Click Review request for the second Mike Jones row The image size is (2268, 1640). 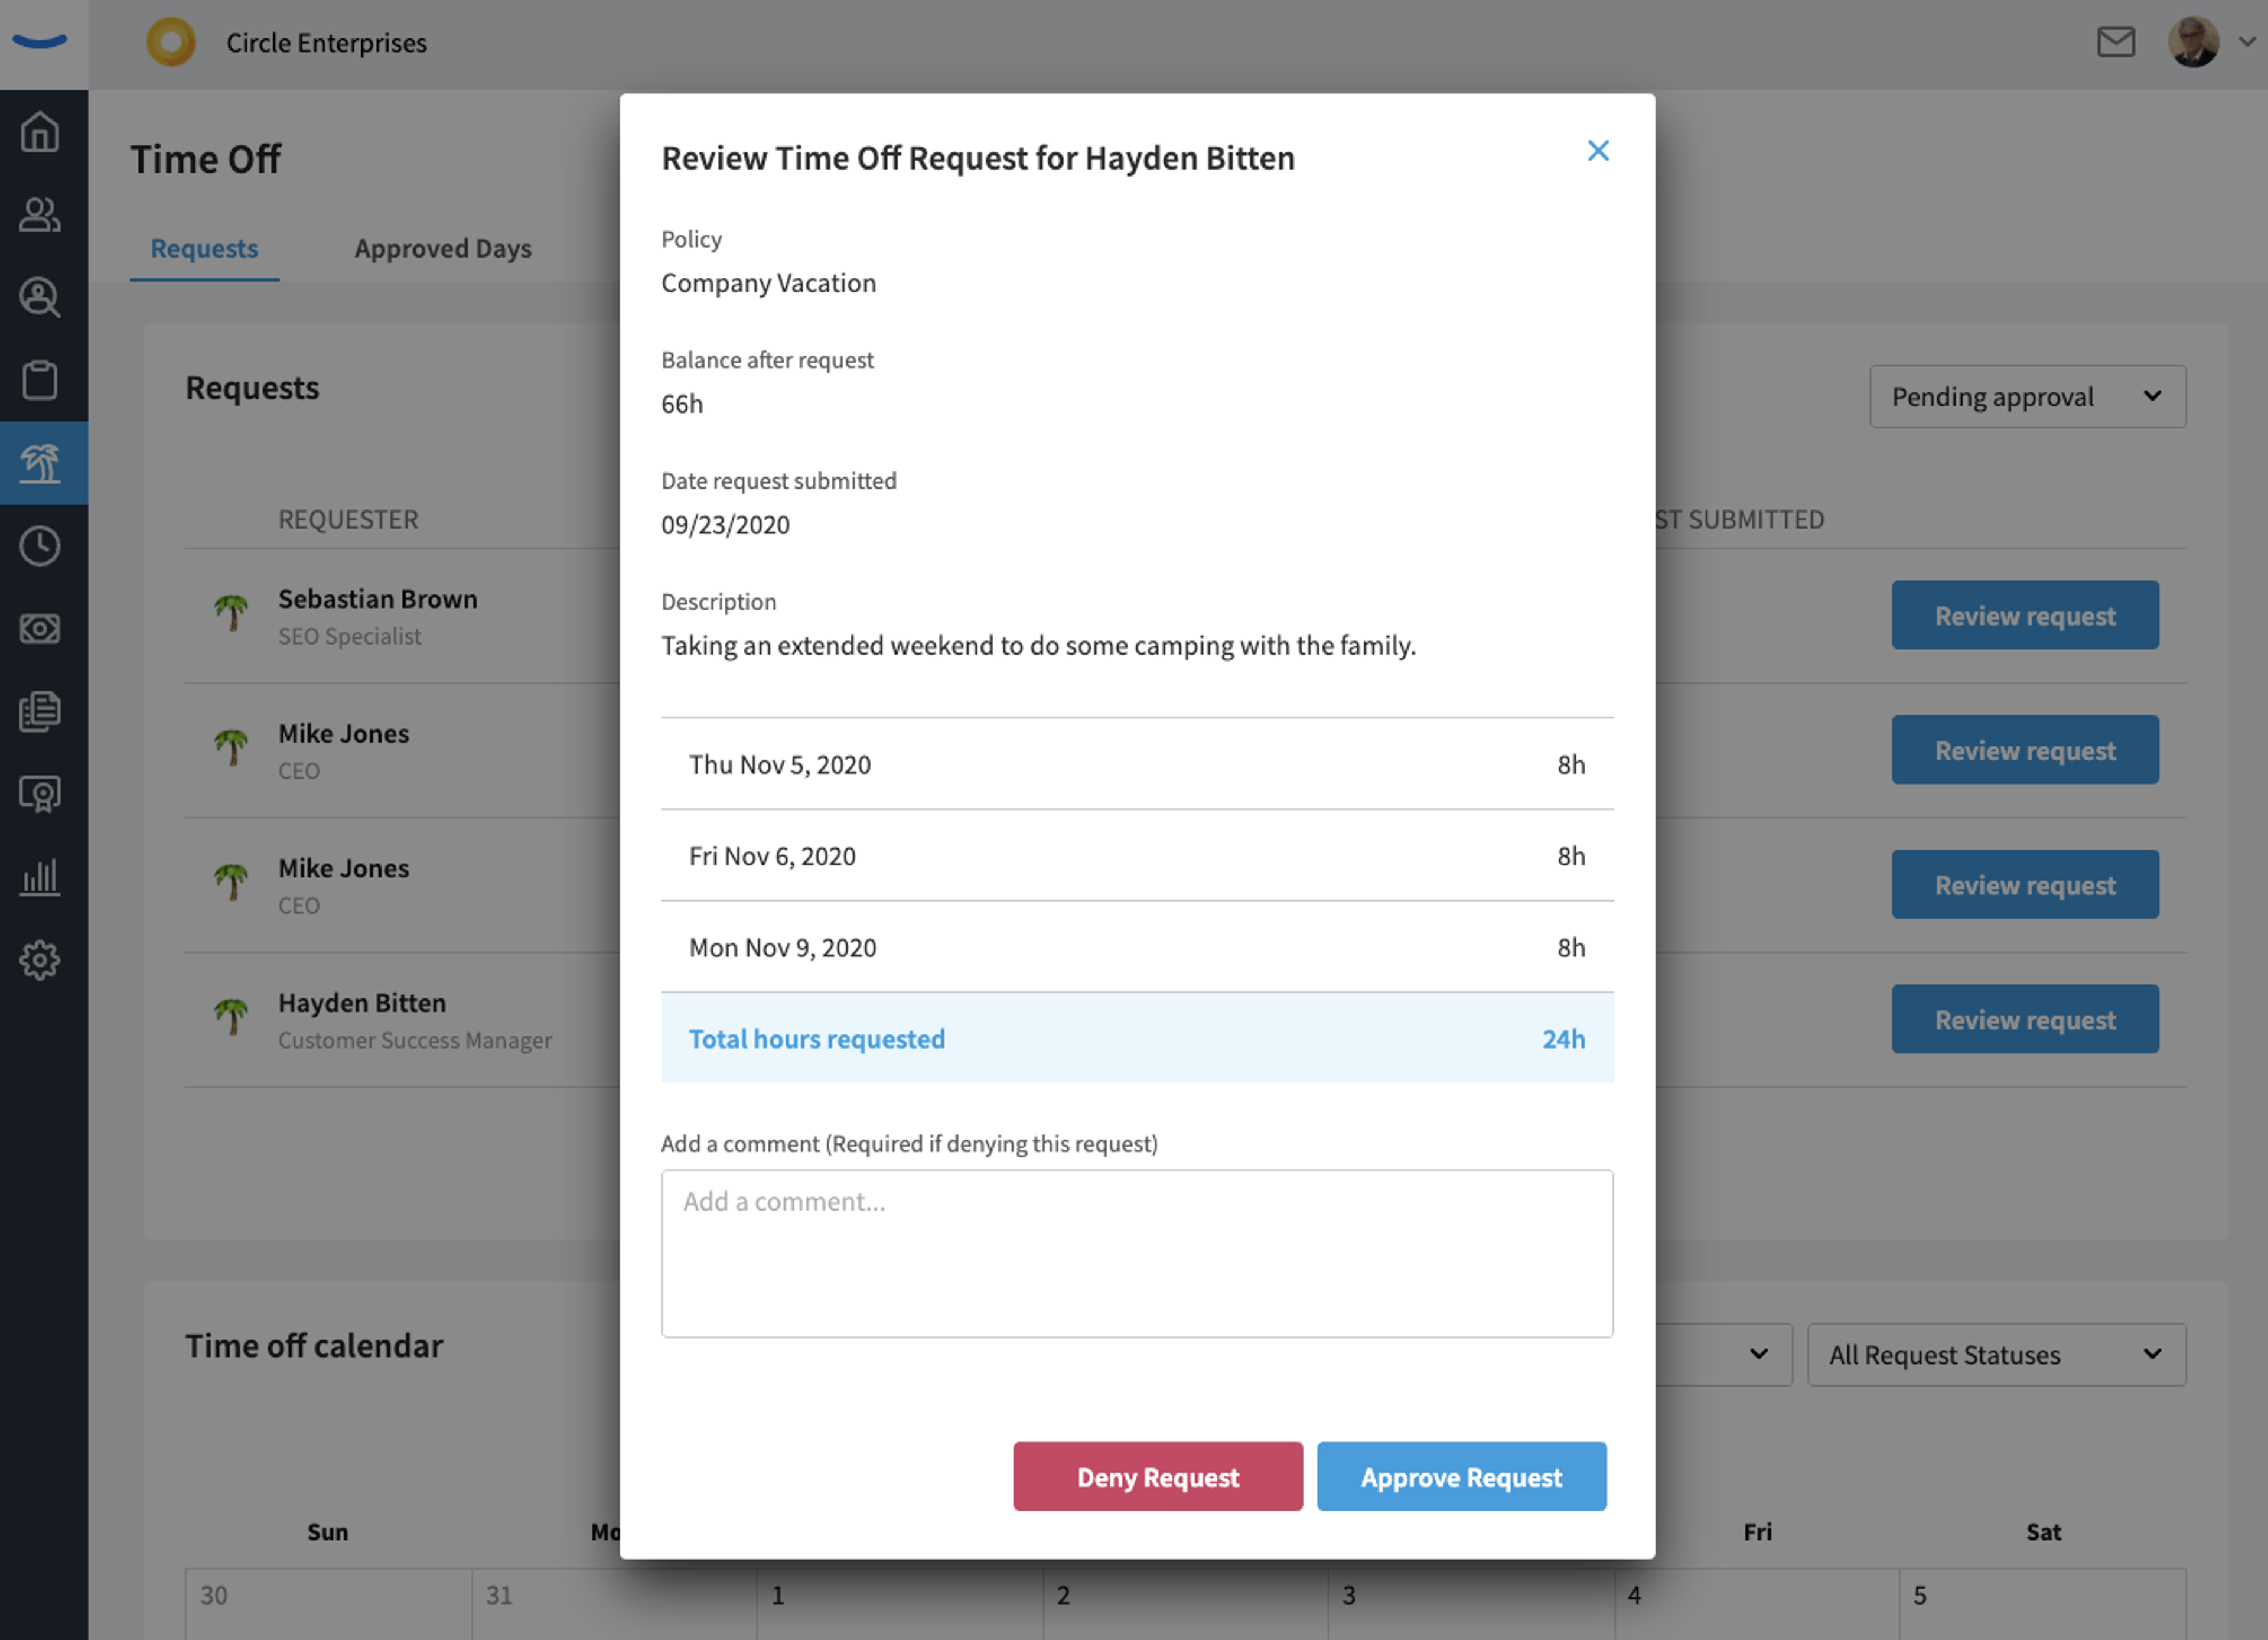click(2024, 885)
